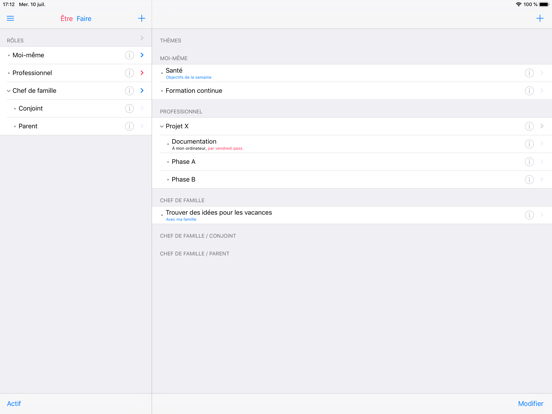Open info for Phase B
The width and height of the screenshot is (552, 414).
pyautogui.click(x=529, y=180)
